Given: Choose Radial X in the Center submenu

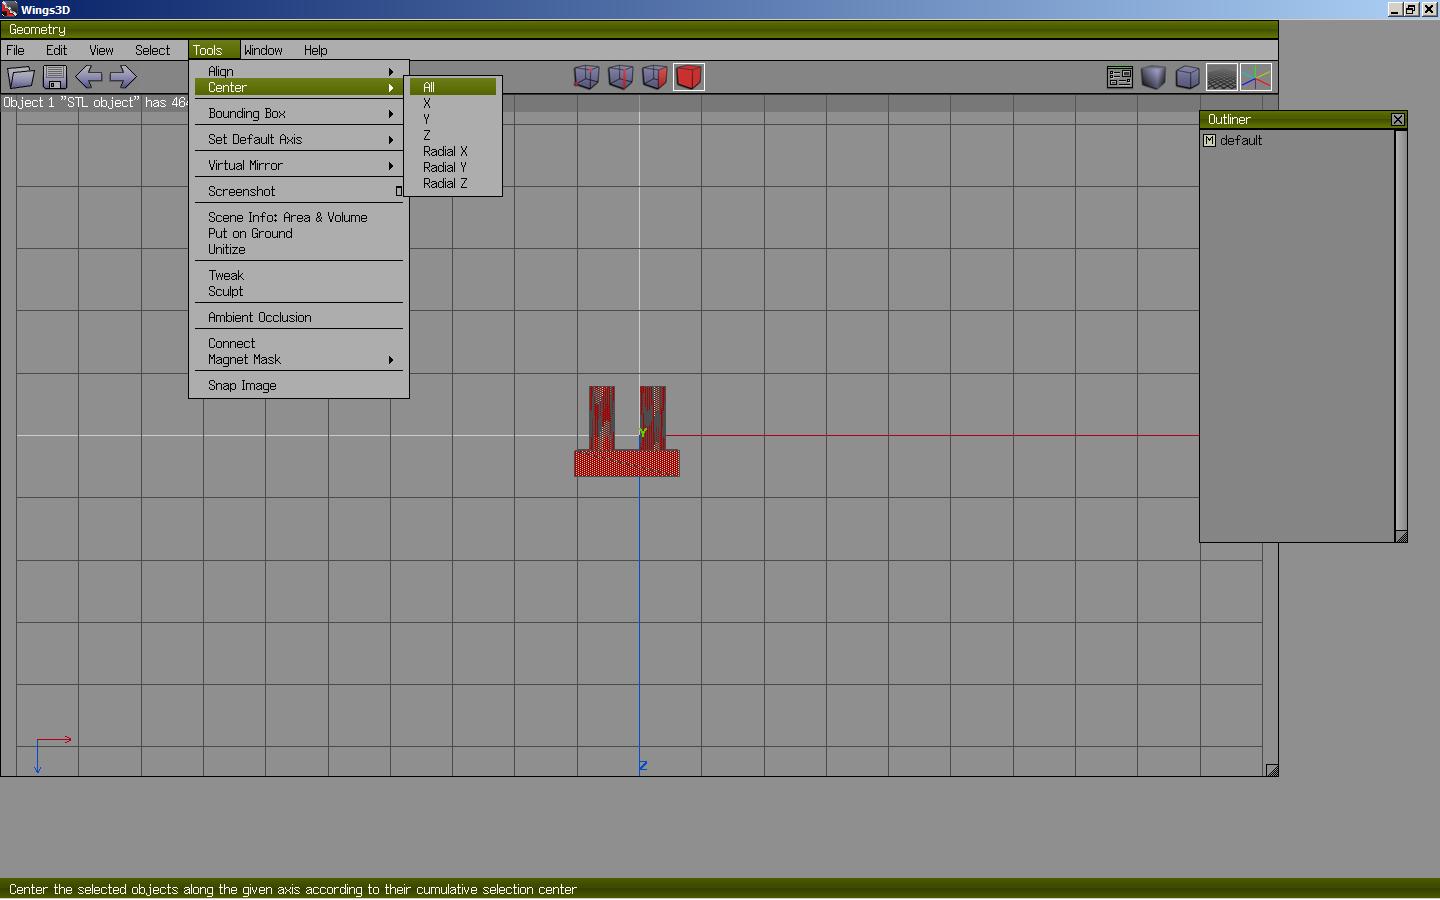Looking at the screenshot, I should (x=445, y=151).
